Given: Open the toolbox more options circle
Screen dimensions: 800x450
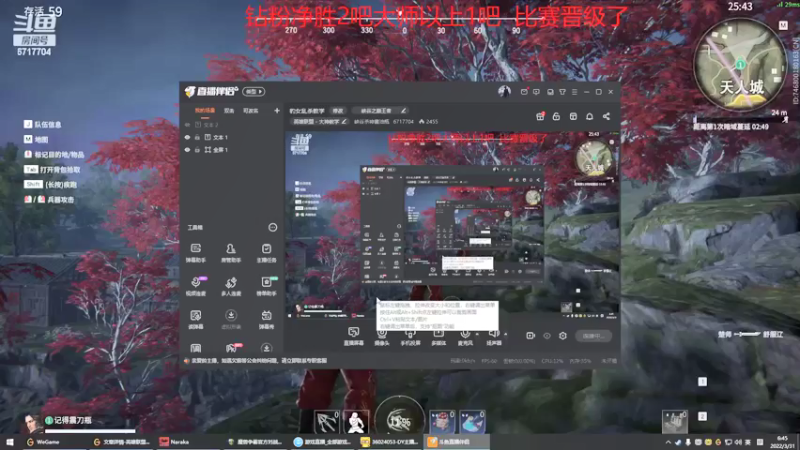Looking at the screenshot, I should click(x=272, y=227).
